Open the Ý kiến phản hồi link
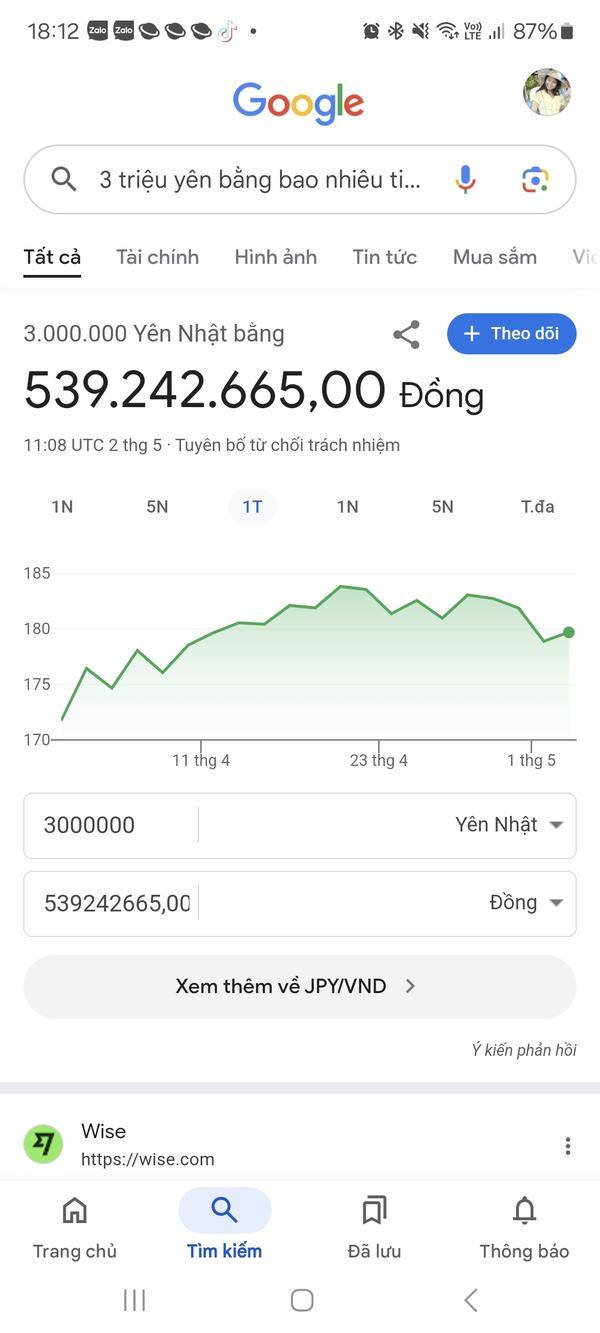The height and width of the screenshot is (1333, 600). point(524,1050)
